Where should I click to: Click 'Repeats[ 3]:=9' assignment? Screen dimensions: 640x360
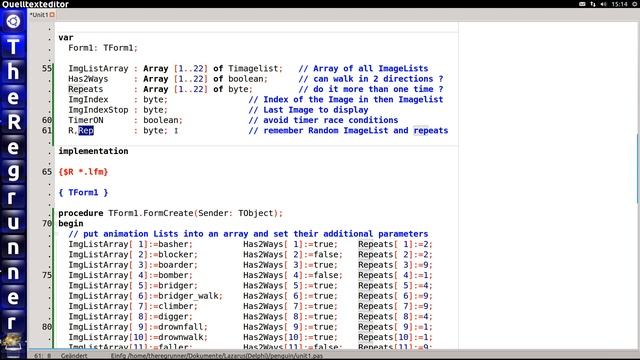click(x=395, y=265)
